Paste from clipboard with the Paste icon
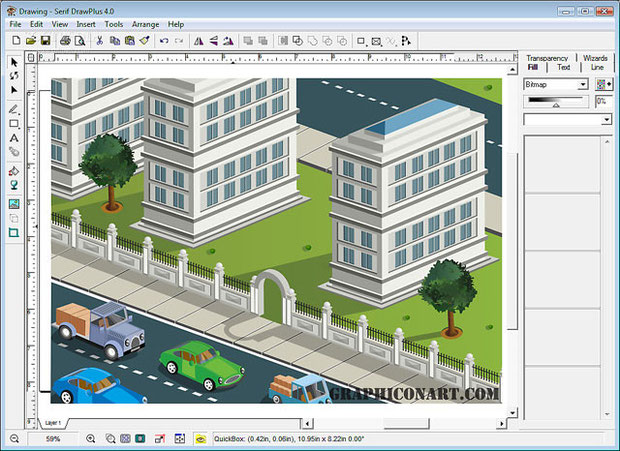The width and height of the screenshot is (620, 451). pos(130,40)
